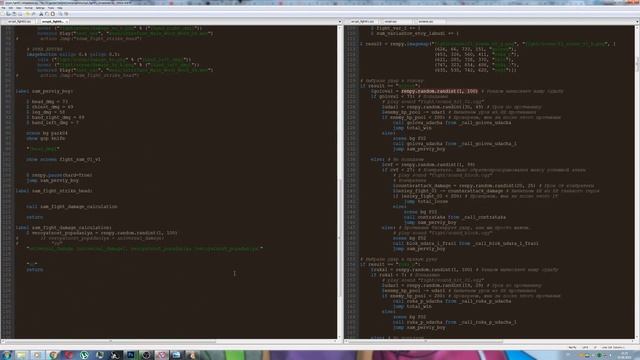The image size is (640, 360).
Task: Click 'call sam_fight_damage_calculation' line
Action: (72, 207)
